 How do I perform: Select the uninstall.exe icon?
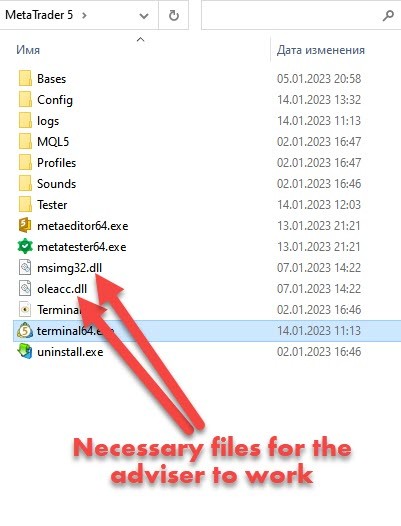pyautogui.click(x=25, y=352)
